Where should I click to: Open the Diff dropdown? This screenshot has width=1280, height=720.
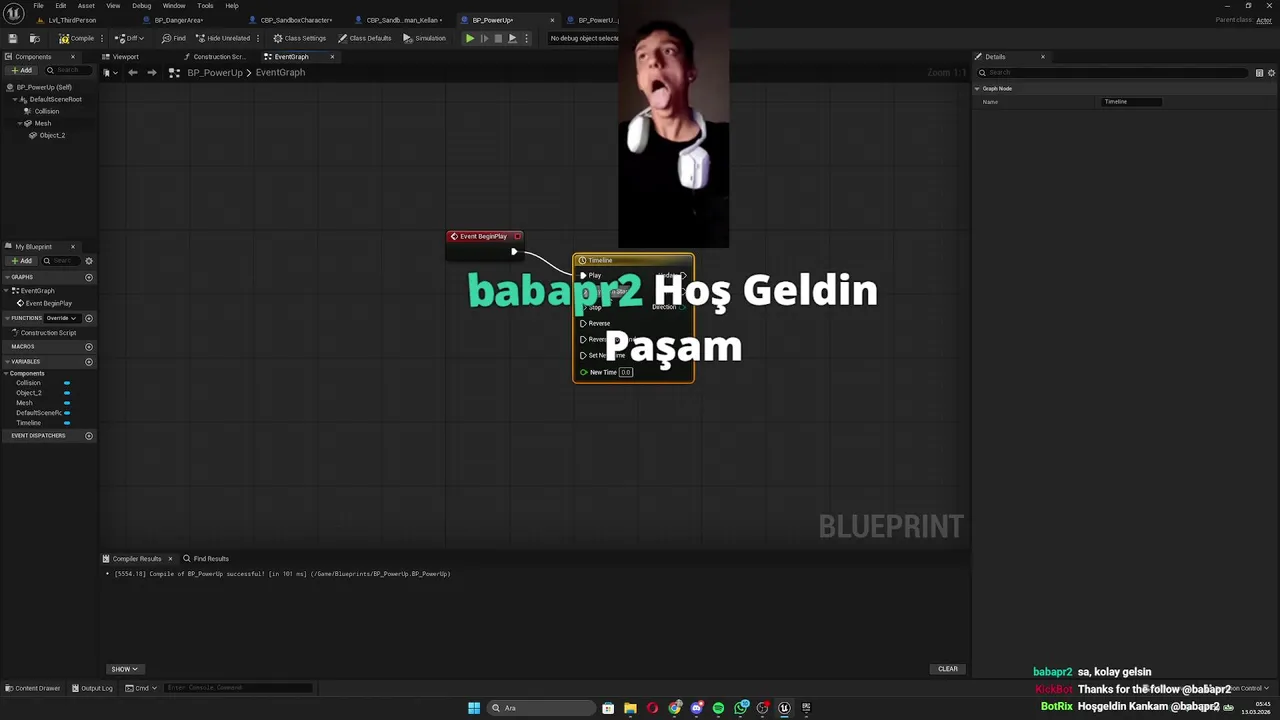(x=130, y=38)
